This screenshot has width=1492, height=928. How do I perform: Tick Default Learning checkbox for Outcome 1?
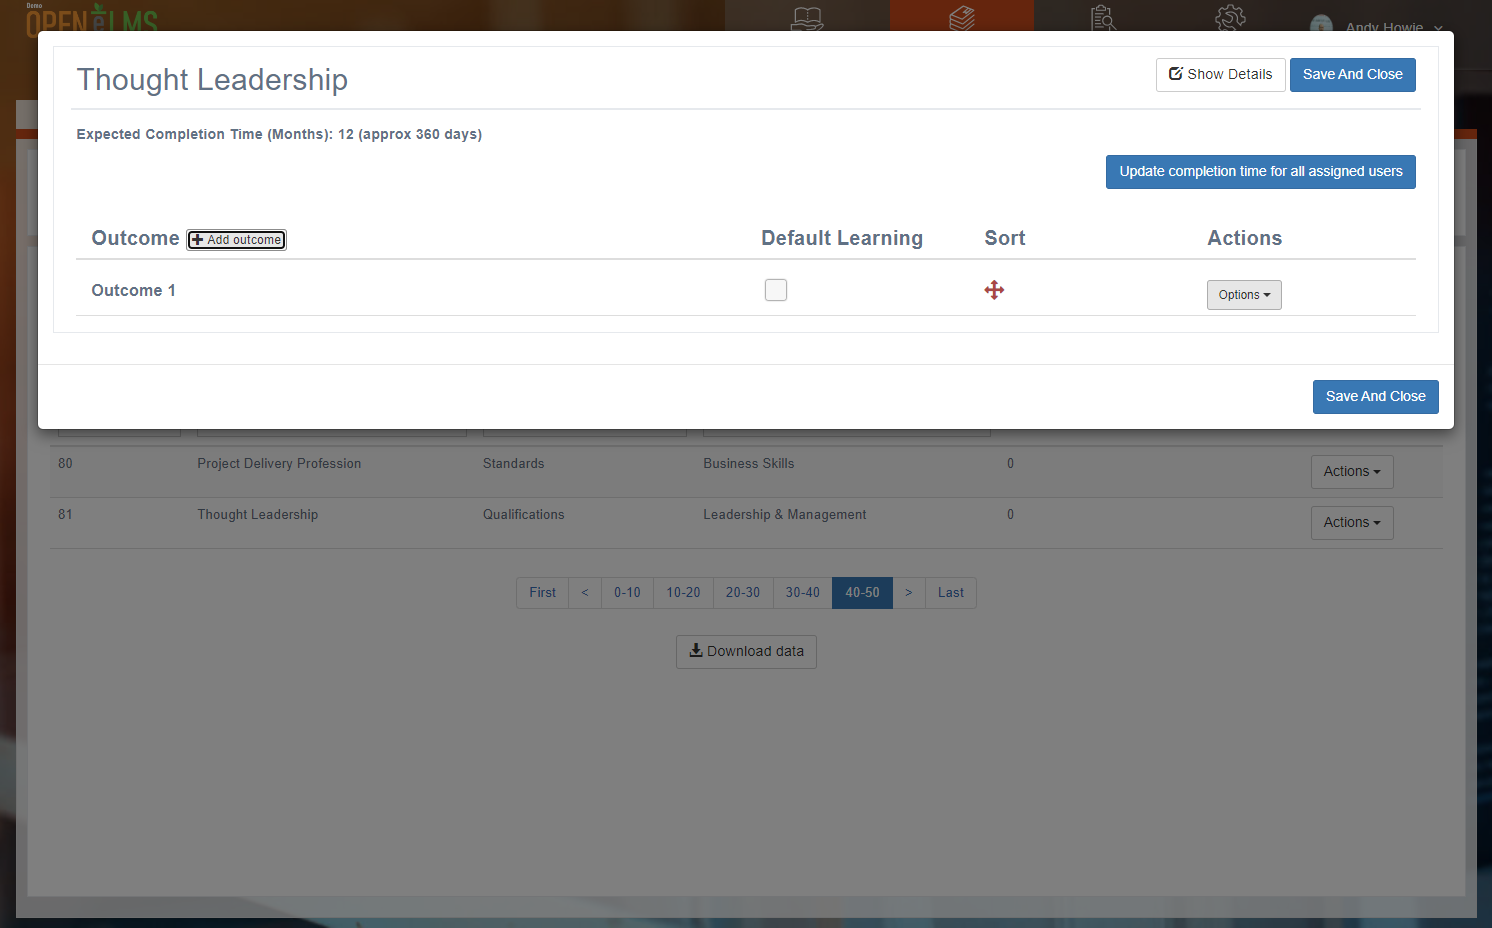click(x=776, y=290)
